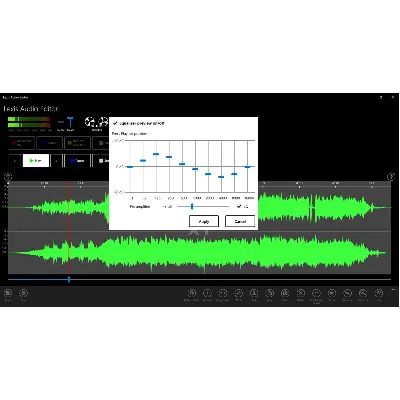The image size is (400, 400).
Task: Click the 31 Hz equalizer band handle
Action: point(130,167)
